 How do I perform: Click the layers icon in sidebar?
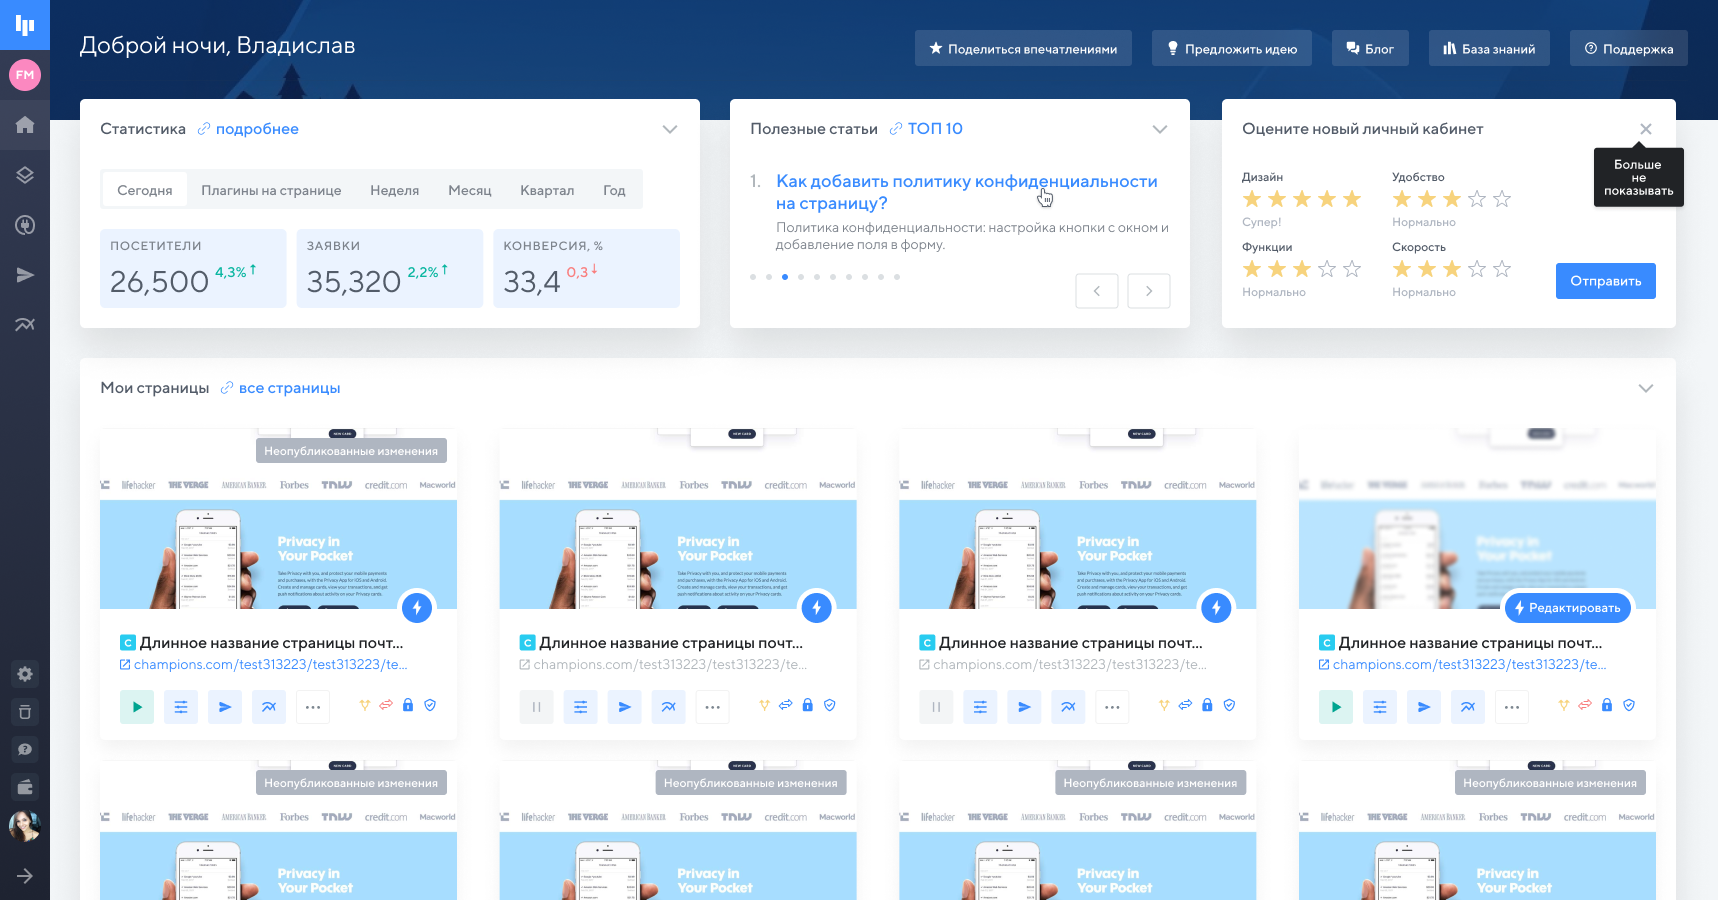(25, 175)
